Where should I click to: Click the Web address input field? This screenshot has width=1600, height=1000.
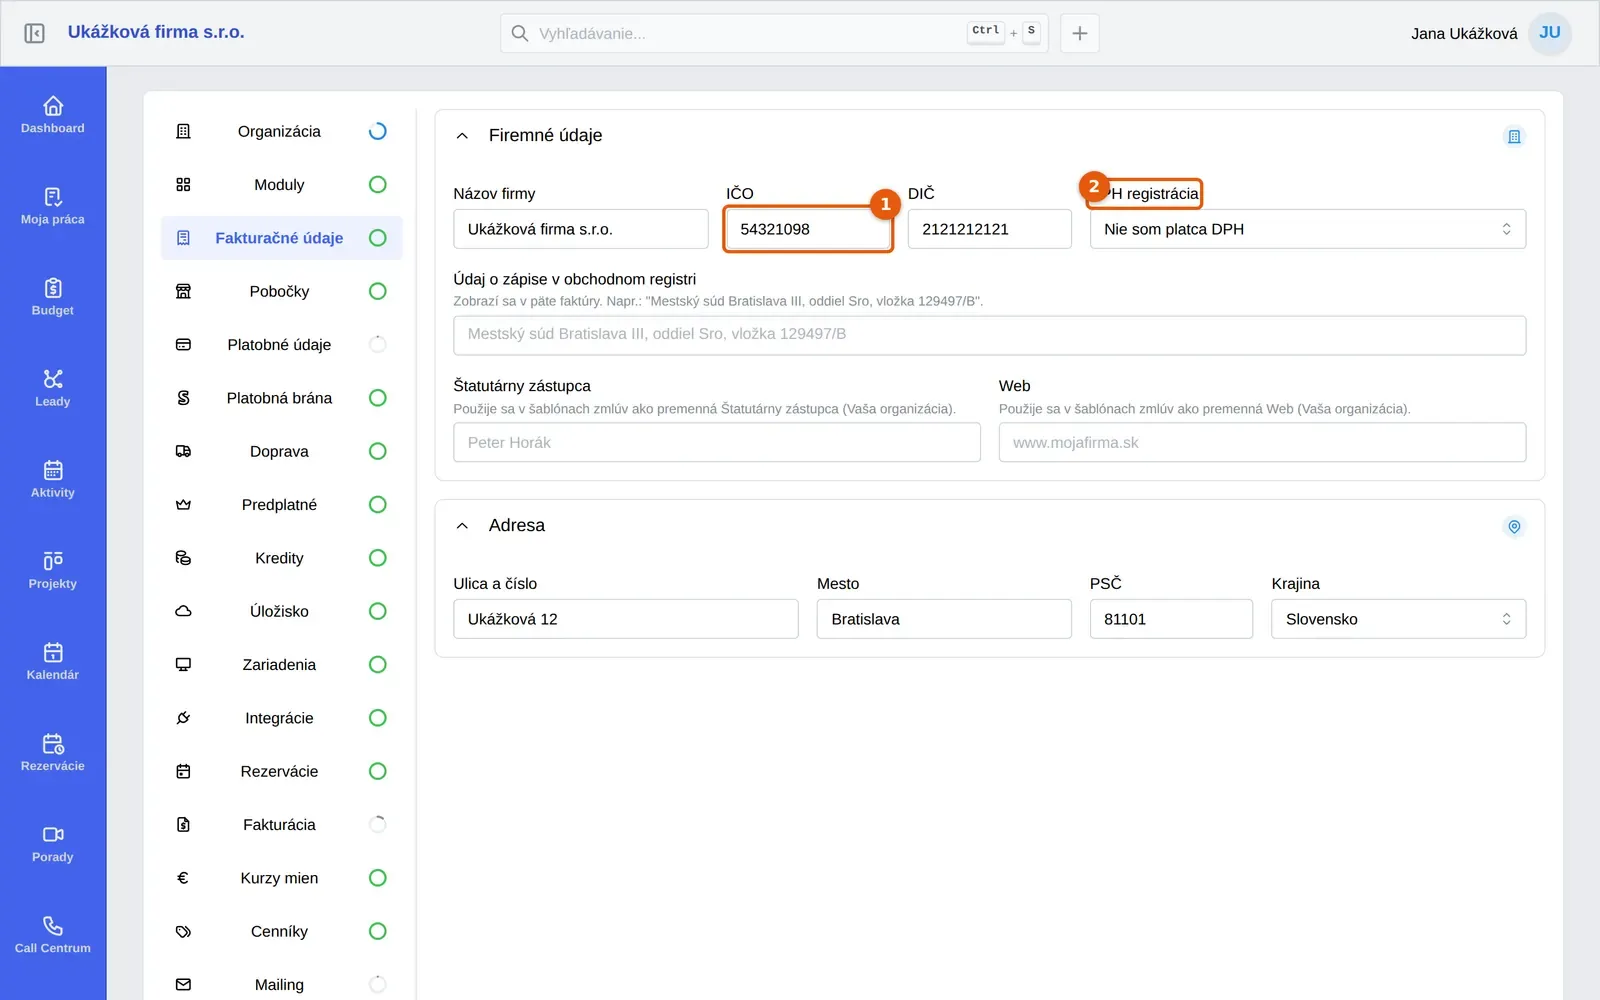point(1262,442)
